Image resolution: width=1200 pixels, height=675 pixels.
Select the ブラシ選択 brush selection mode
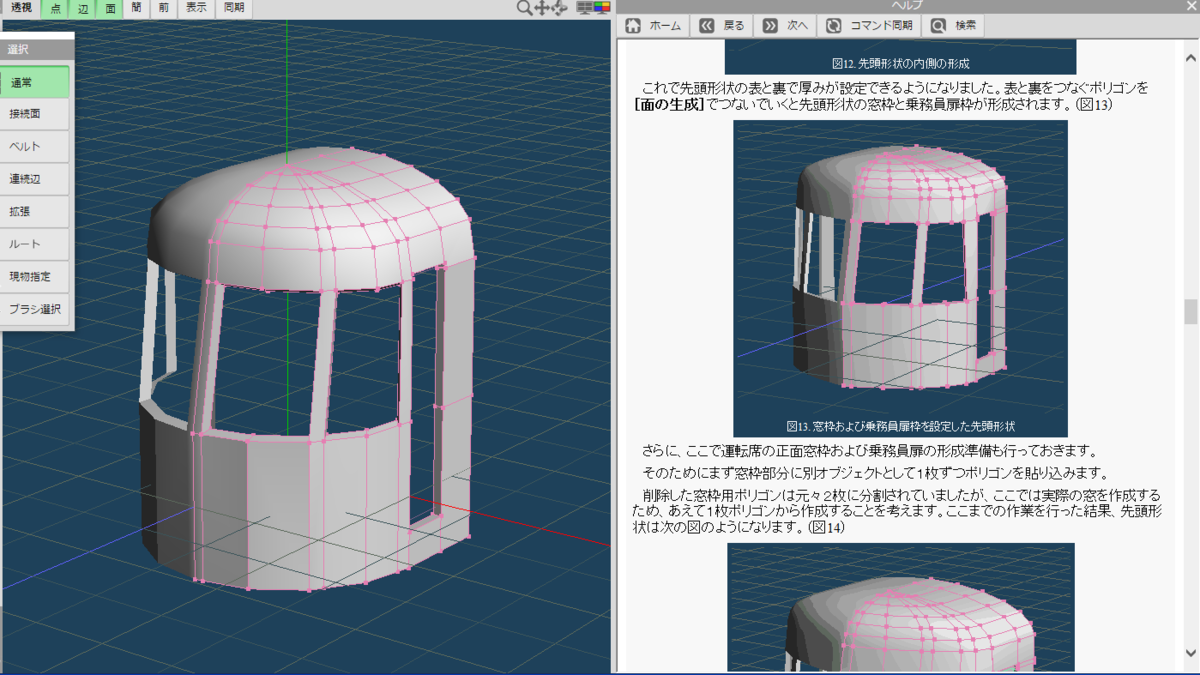coord(35,309)
